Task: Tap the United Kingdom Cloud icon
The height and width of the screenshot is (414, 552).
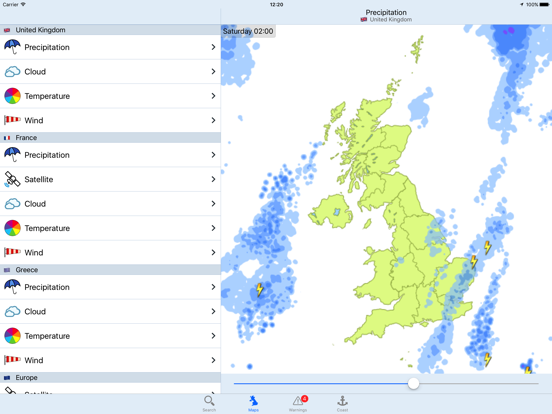Action: 12,71
